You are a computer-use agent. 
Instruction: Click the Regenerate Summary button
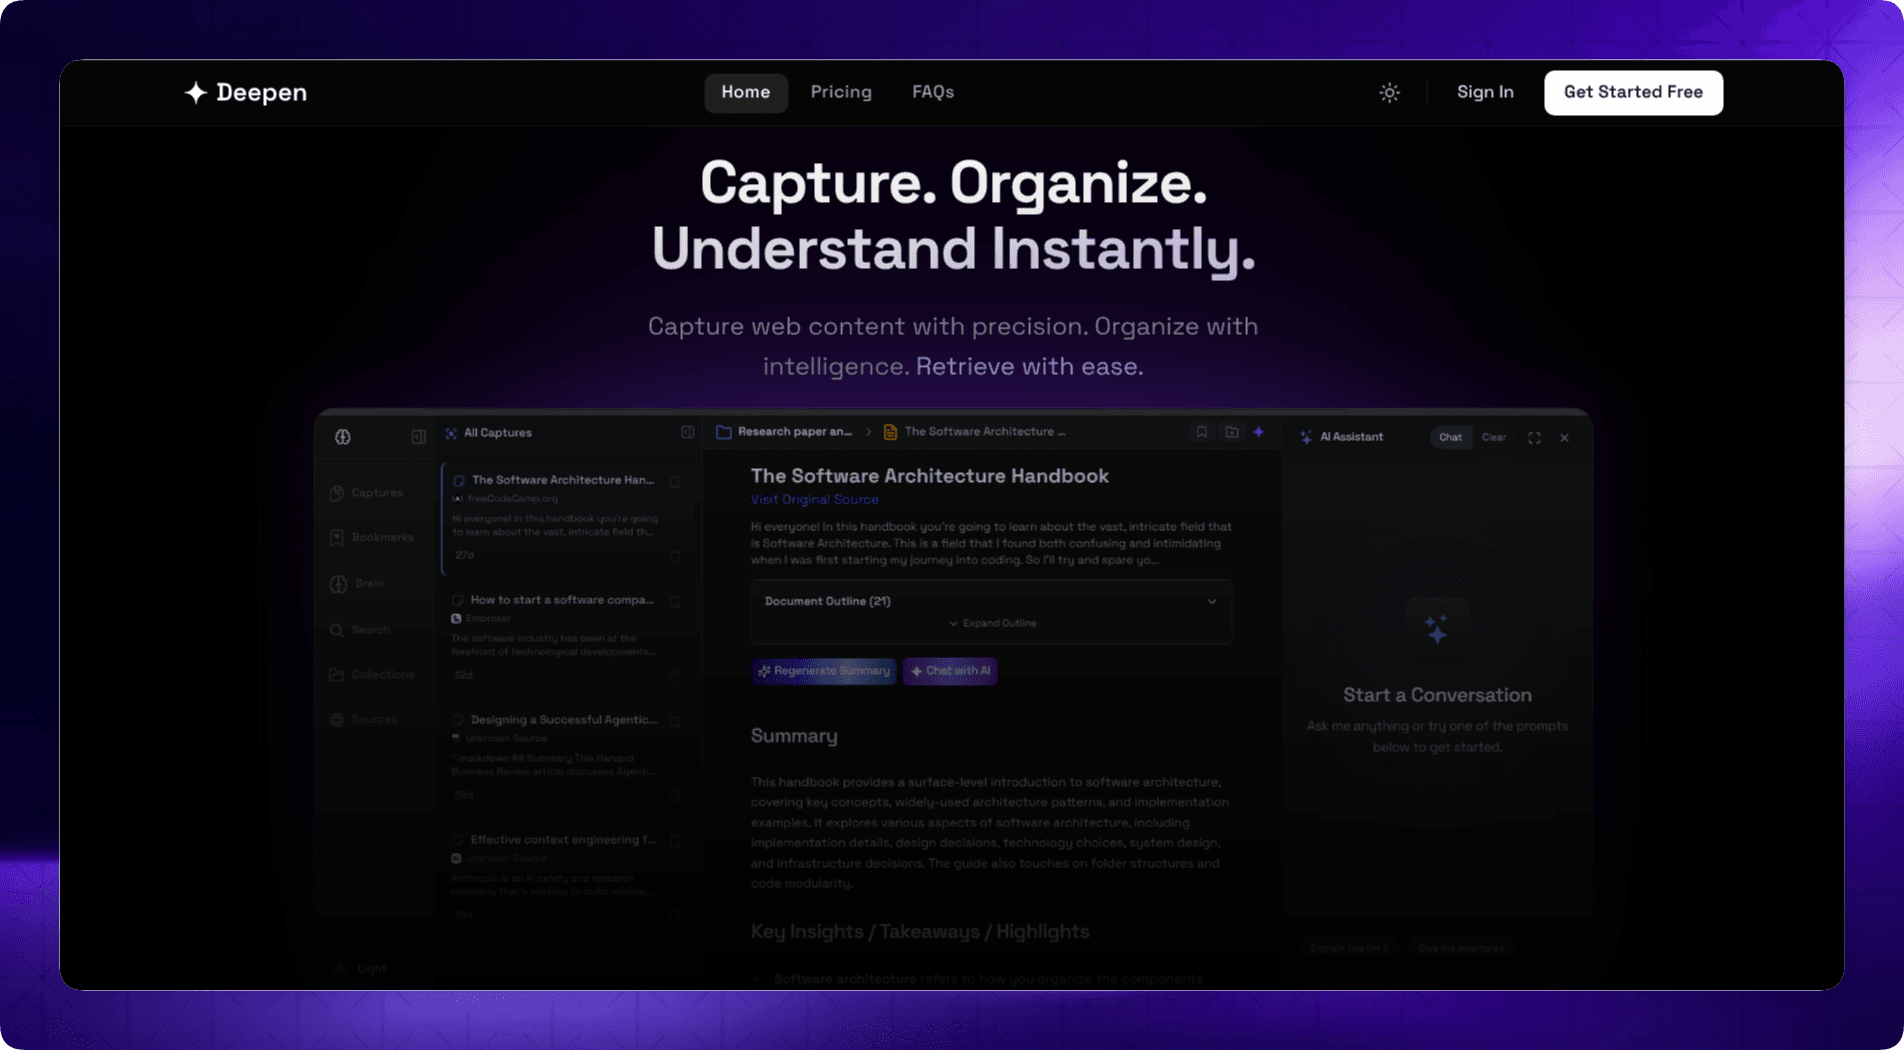point(824,671)
